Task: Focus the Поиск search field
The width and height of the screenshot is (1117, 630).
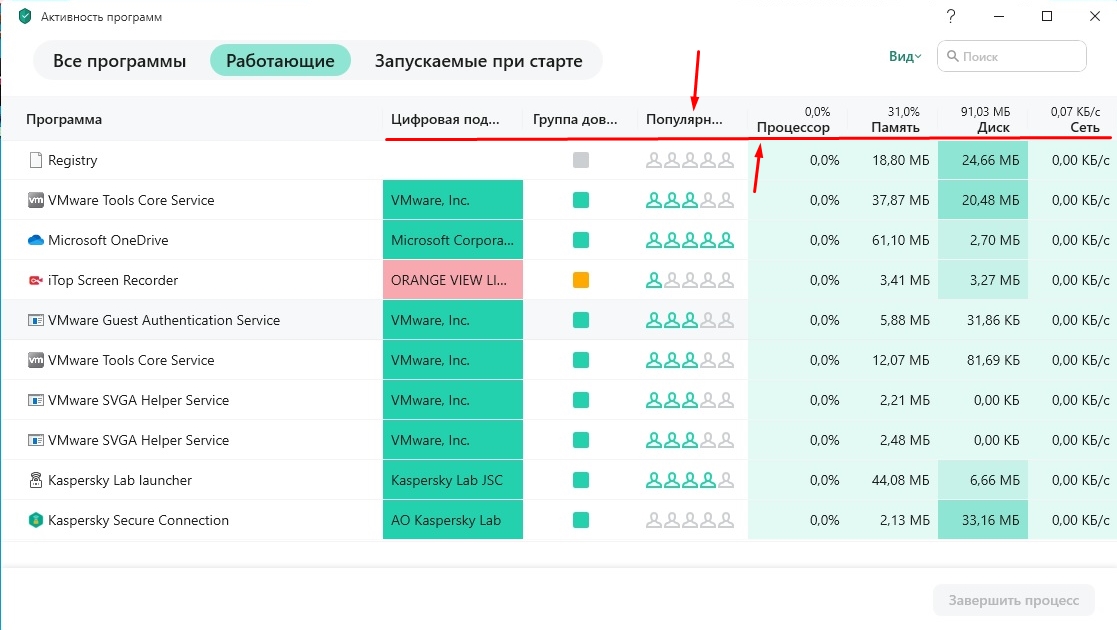Action: tap(1012, 56)
